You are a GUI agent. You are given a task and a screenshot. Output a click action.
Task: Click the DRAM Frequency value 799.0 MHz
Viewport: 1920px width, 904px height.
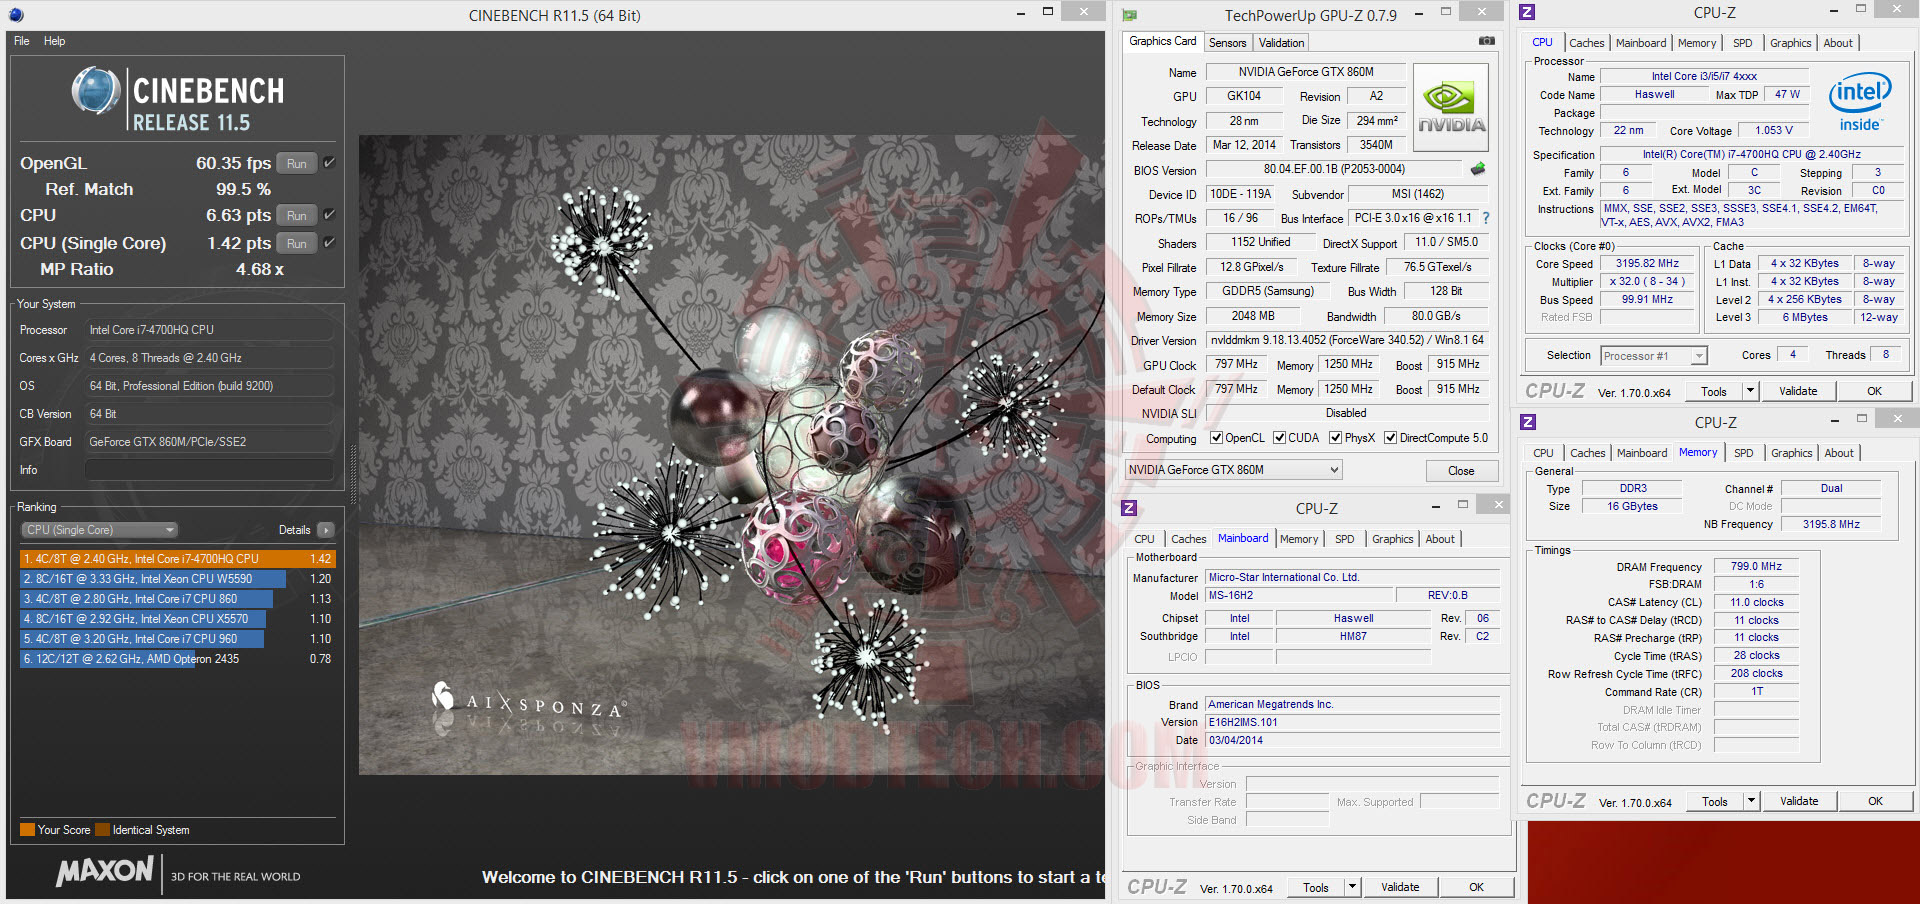point(1756,567)
